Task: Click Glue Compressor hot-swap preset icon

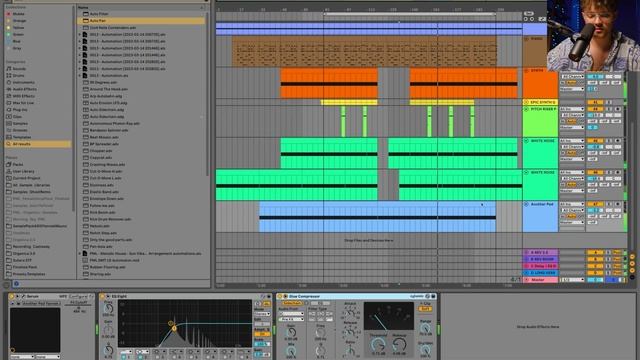Action: tap(427, 296)
